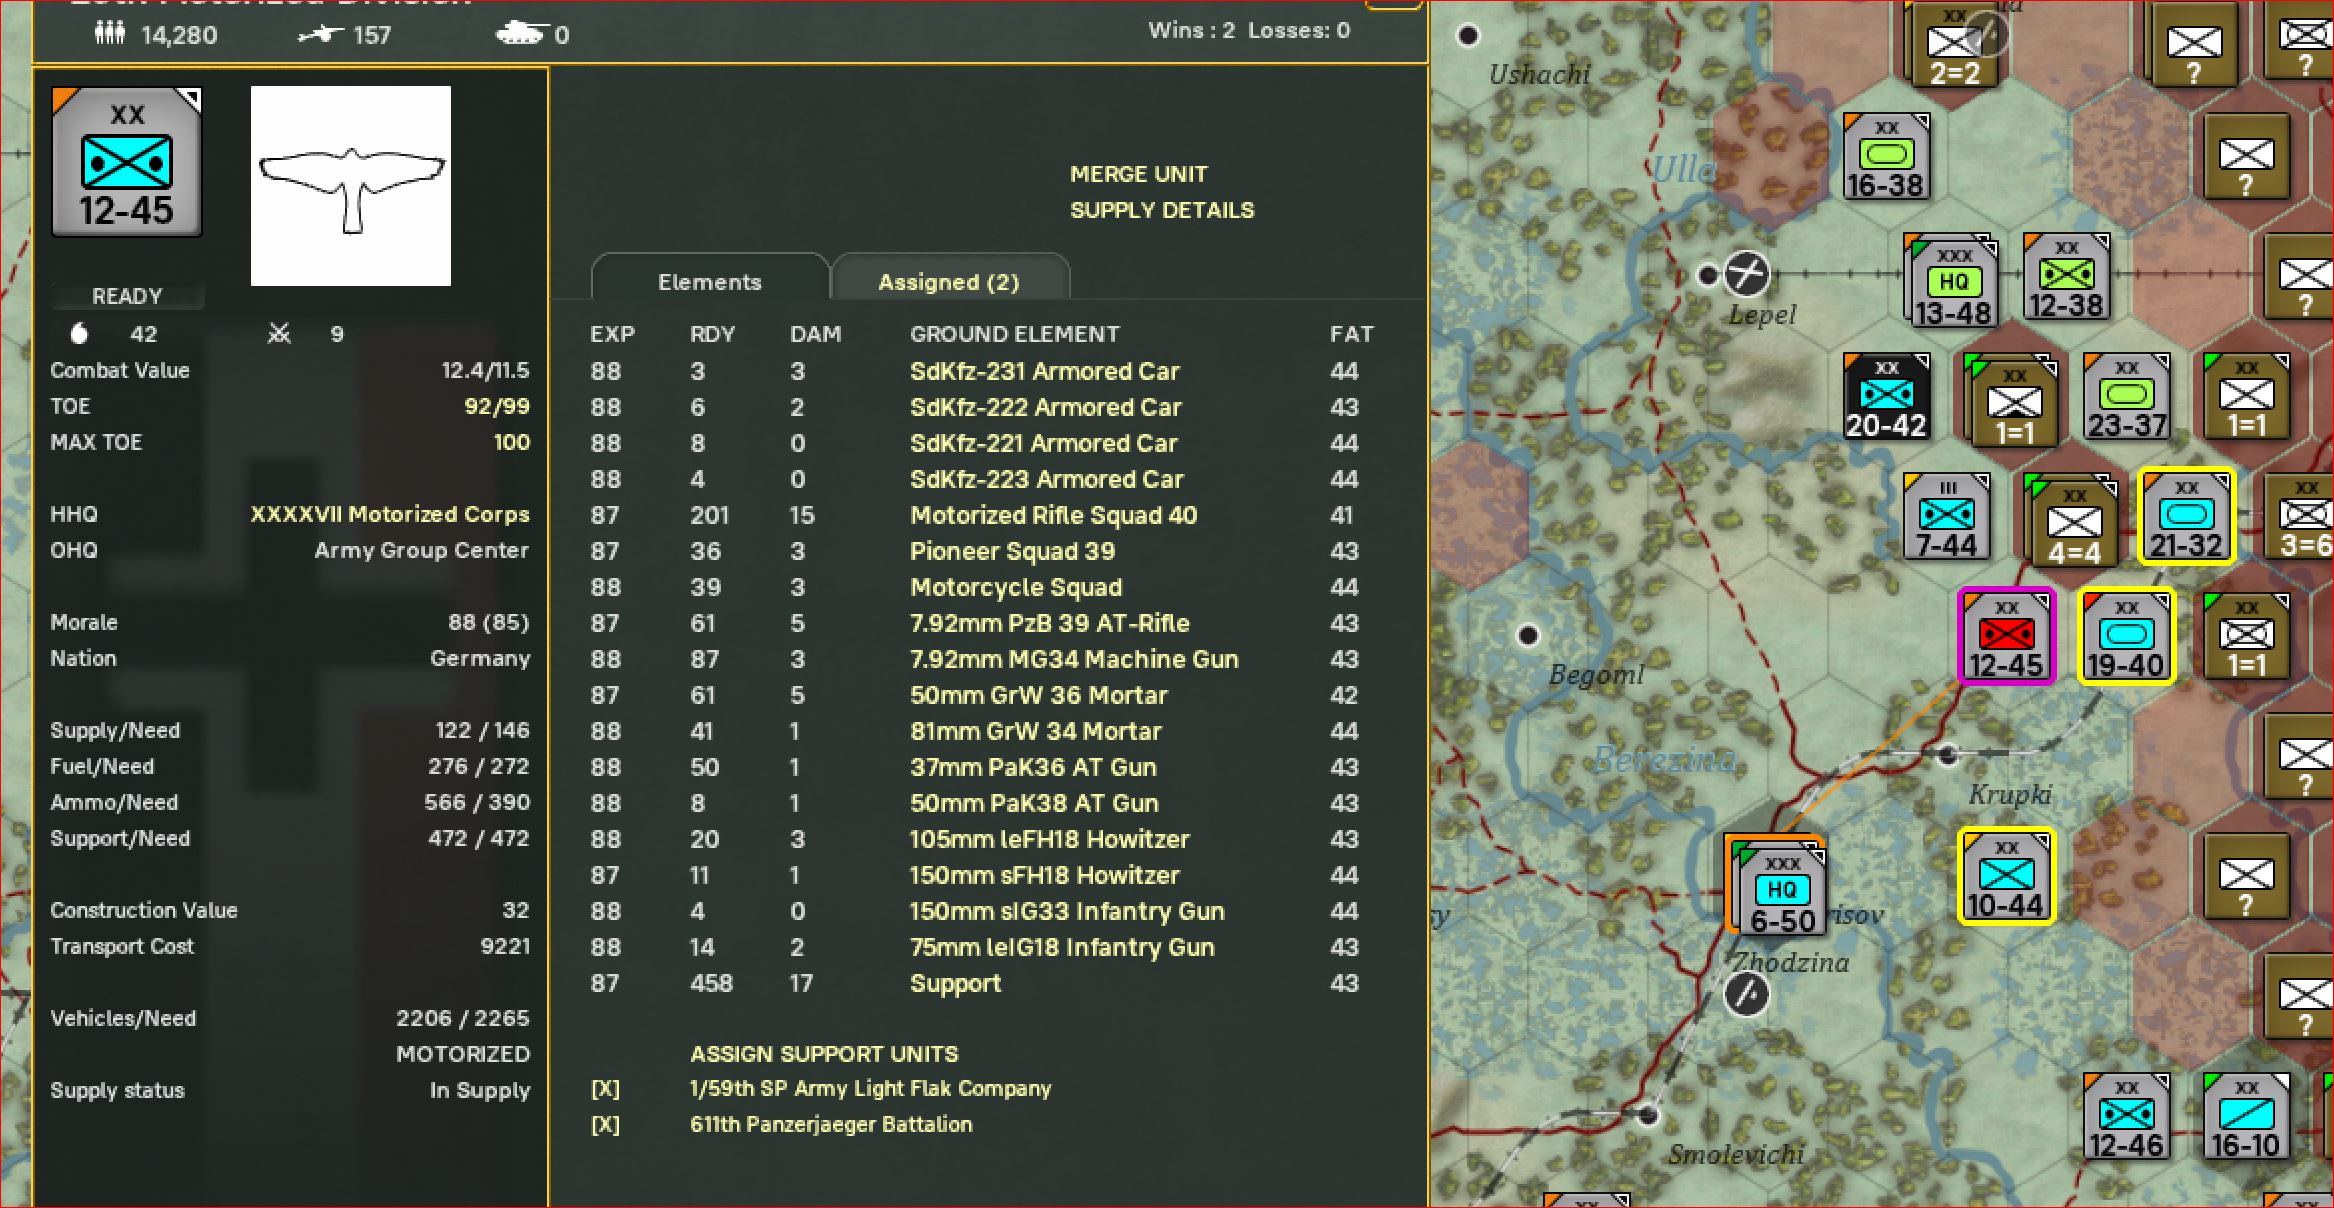Click the MERGE UNIT button
The image size is (2334, 1208).
[1139, 174]
